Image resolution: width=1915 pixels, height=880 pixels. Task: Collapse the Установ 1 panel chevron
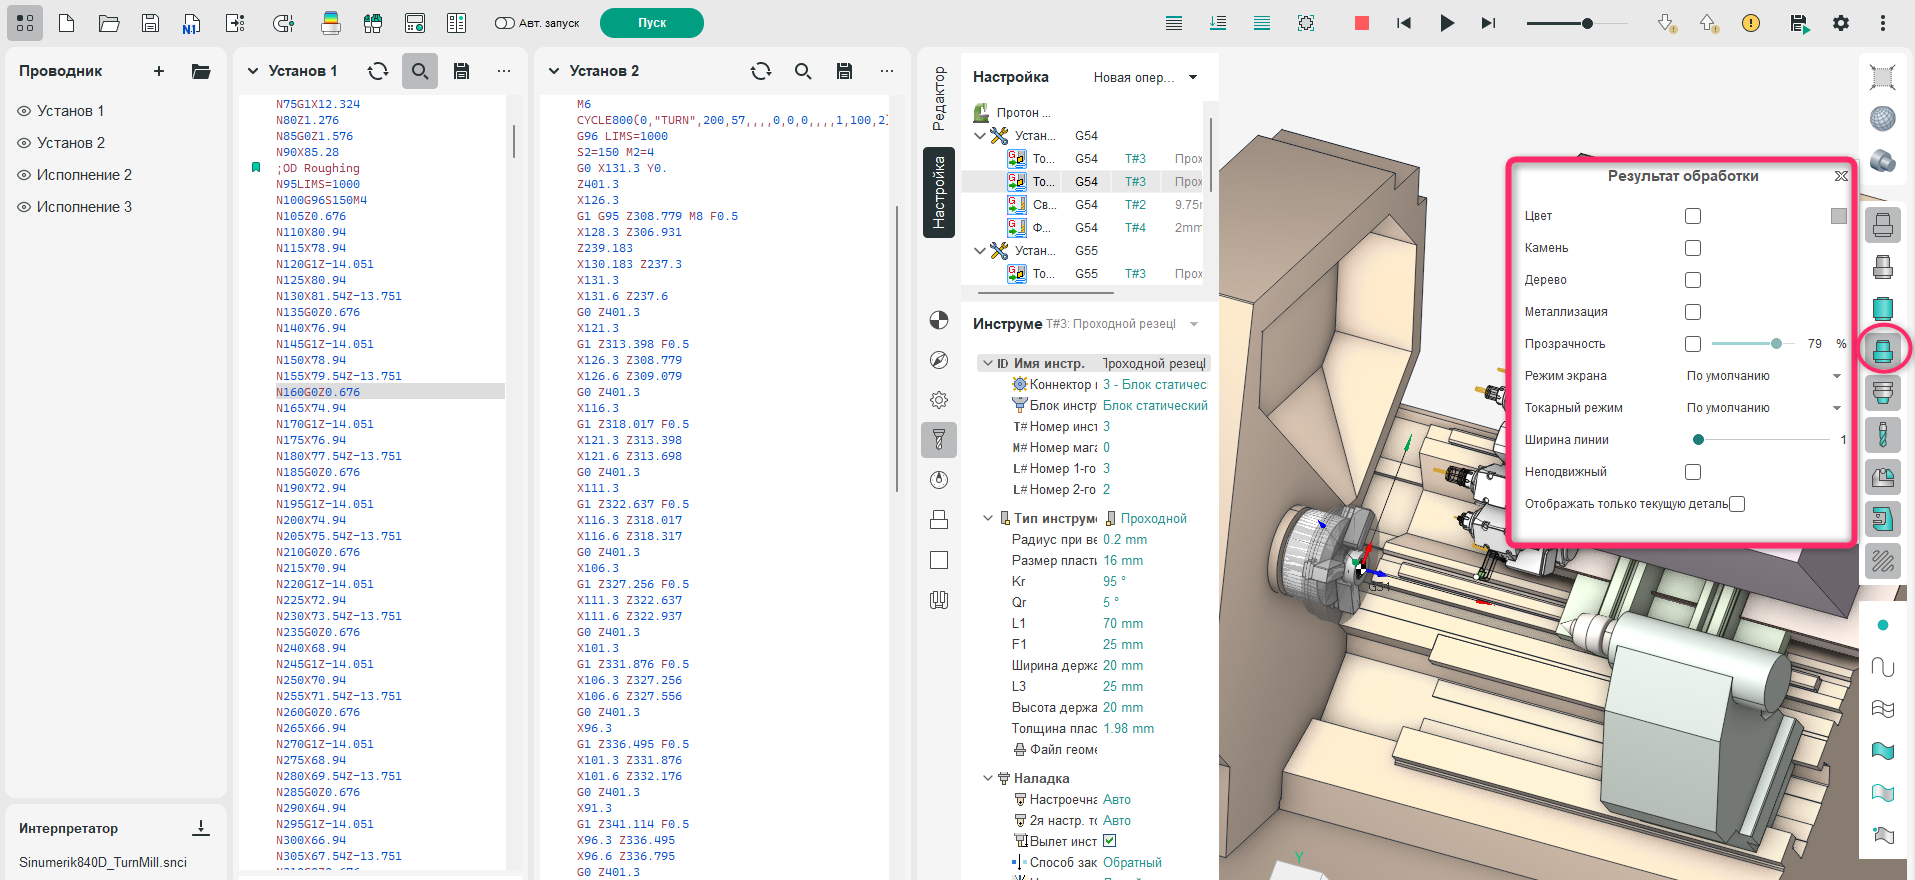(253, 71)
